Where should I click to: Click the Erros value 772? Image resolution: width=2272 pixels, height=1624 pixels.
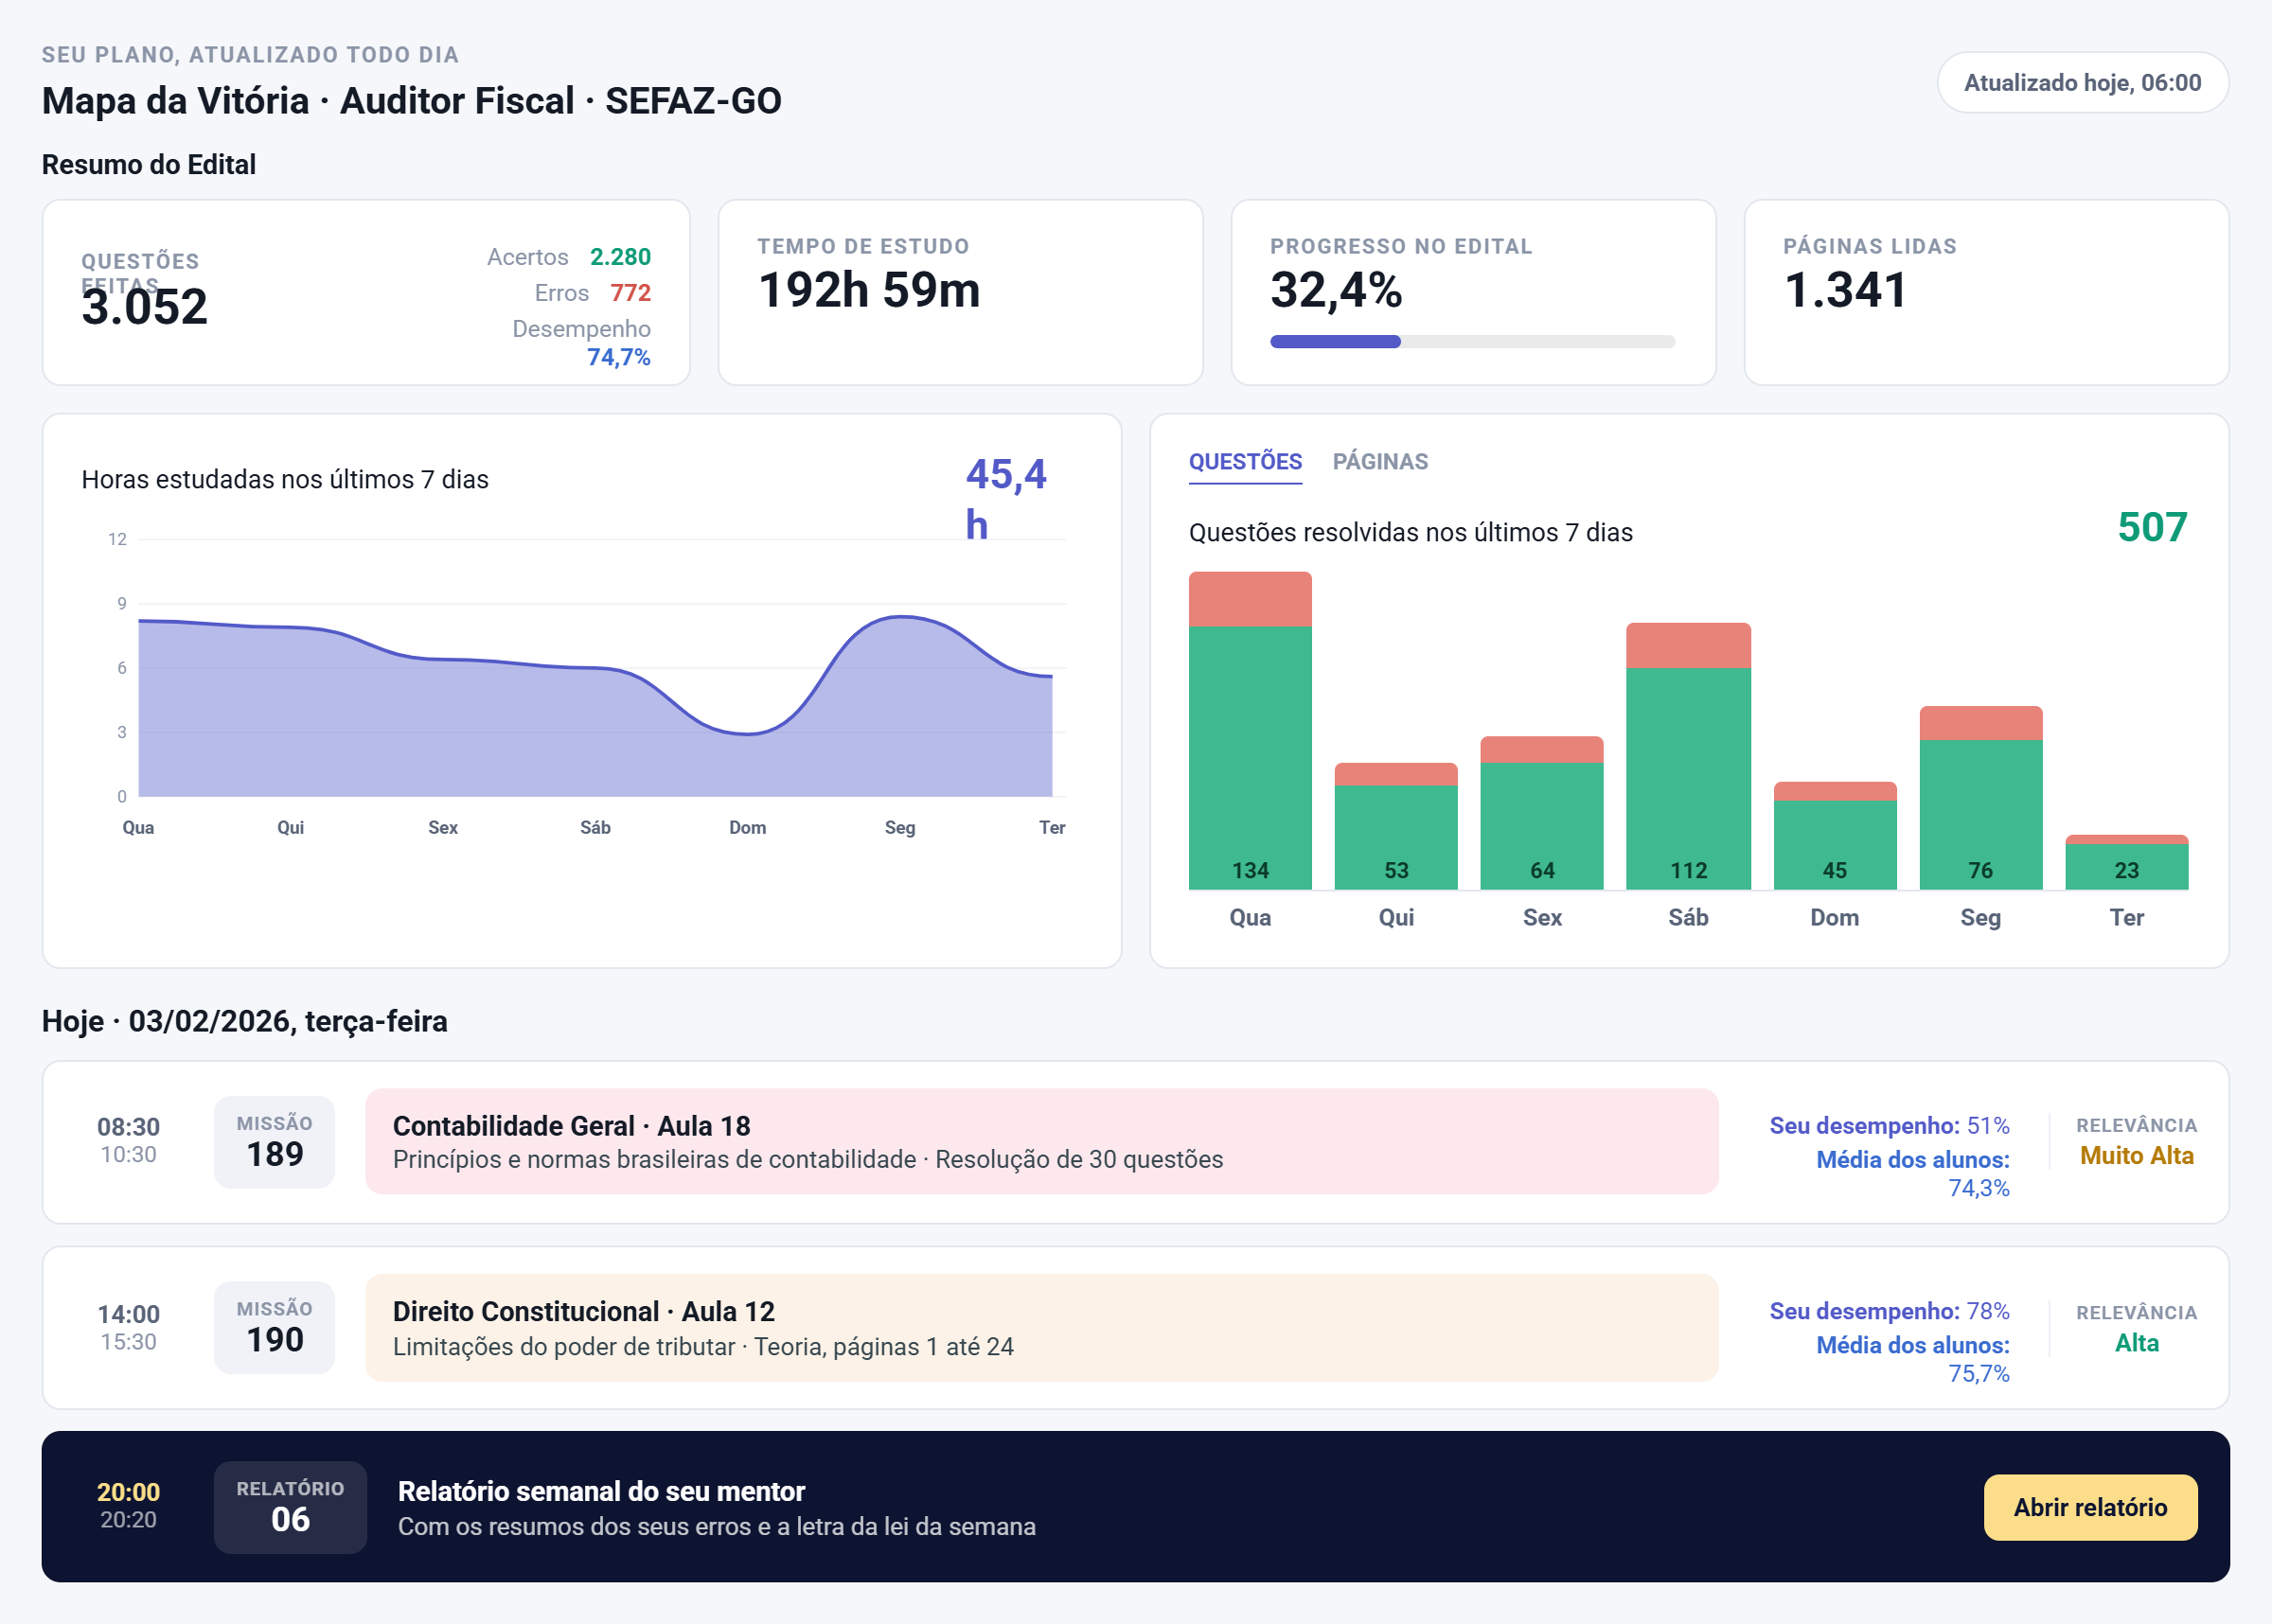click(x=630, y=293)
